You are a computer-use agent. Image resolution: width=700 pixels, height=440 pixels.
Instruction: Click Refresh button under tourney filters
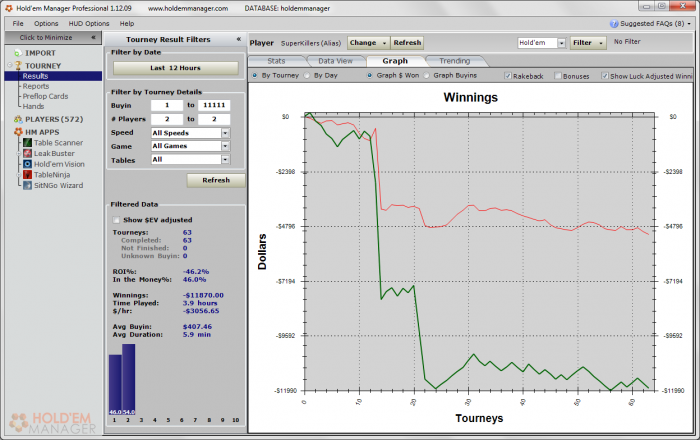[x=216, y=180]
